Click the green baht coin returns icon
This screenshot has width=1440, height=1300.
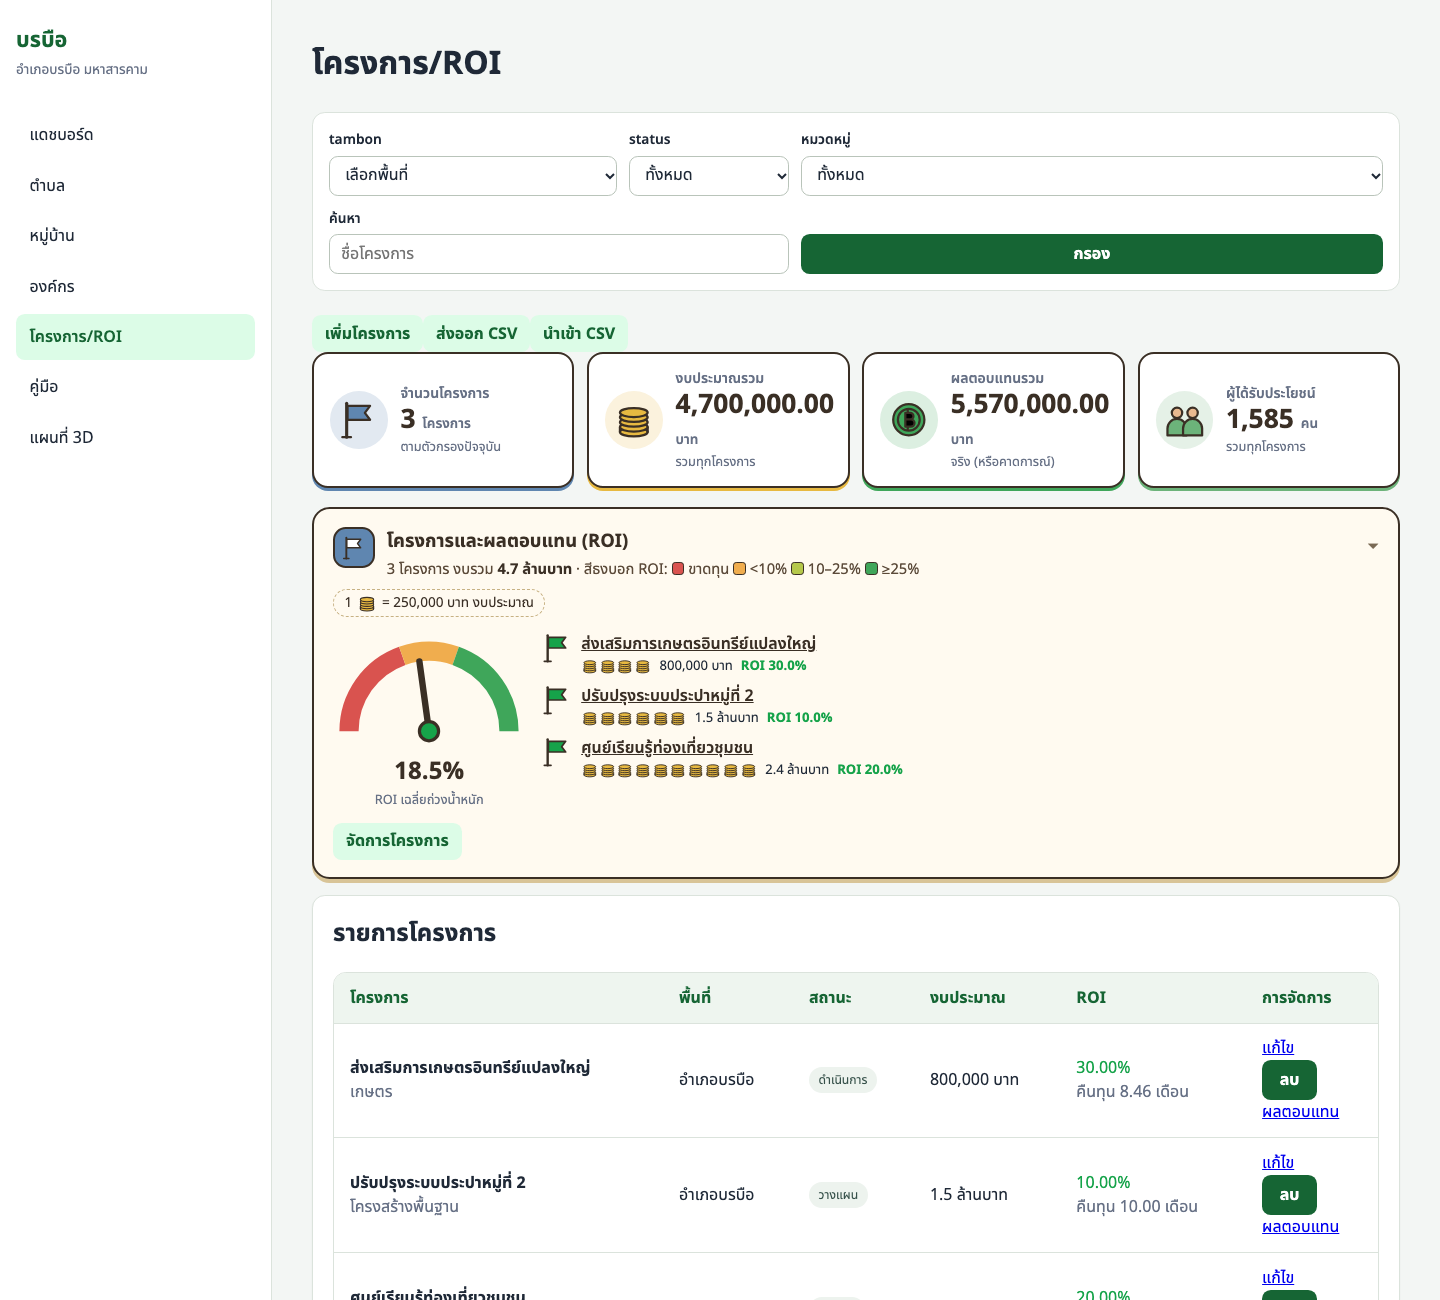point(909,420)
